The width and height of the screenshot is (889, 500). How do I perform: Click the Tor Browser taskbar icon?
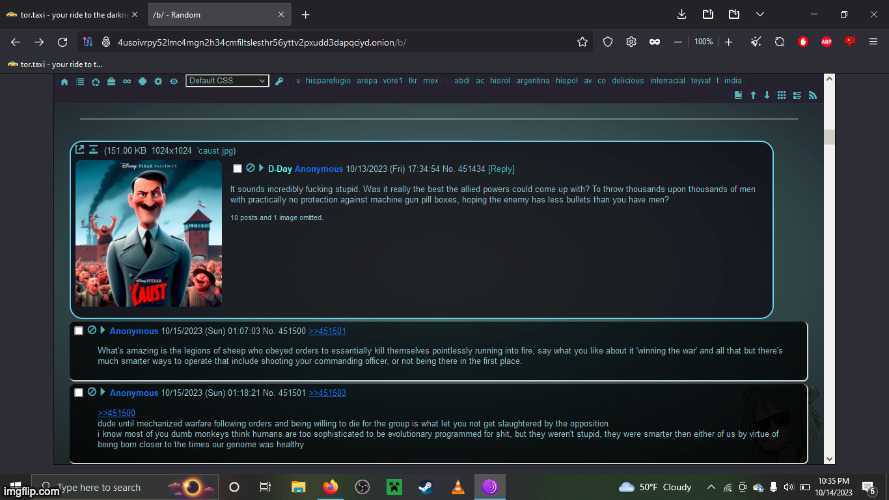coord(490,487)
